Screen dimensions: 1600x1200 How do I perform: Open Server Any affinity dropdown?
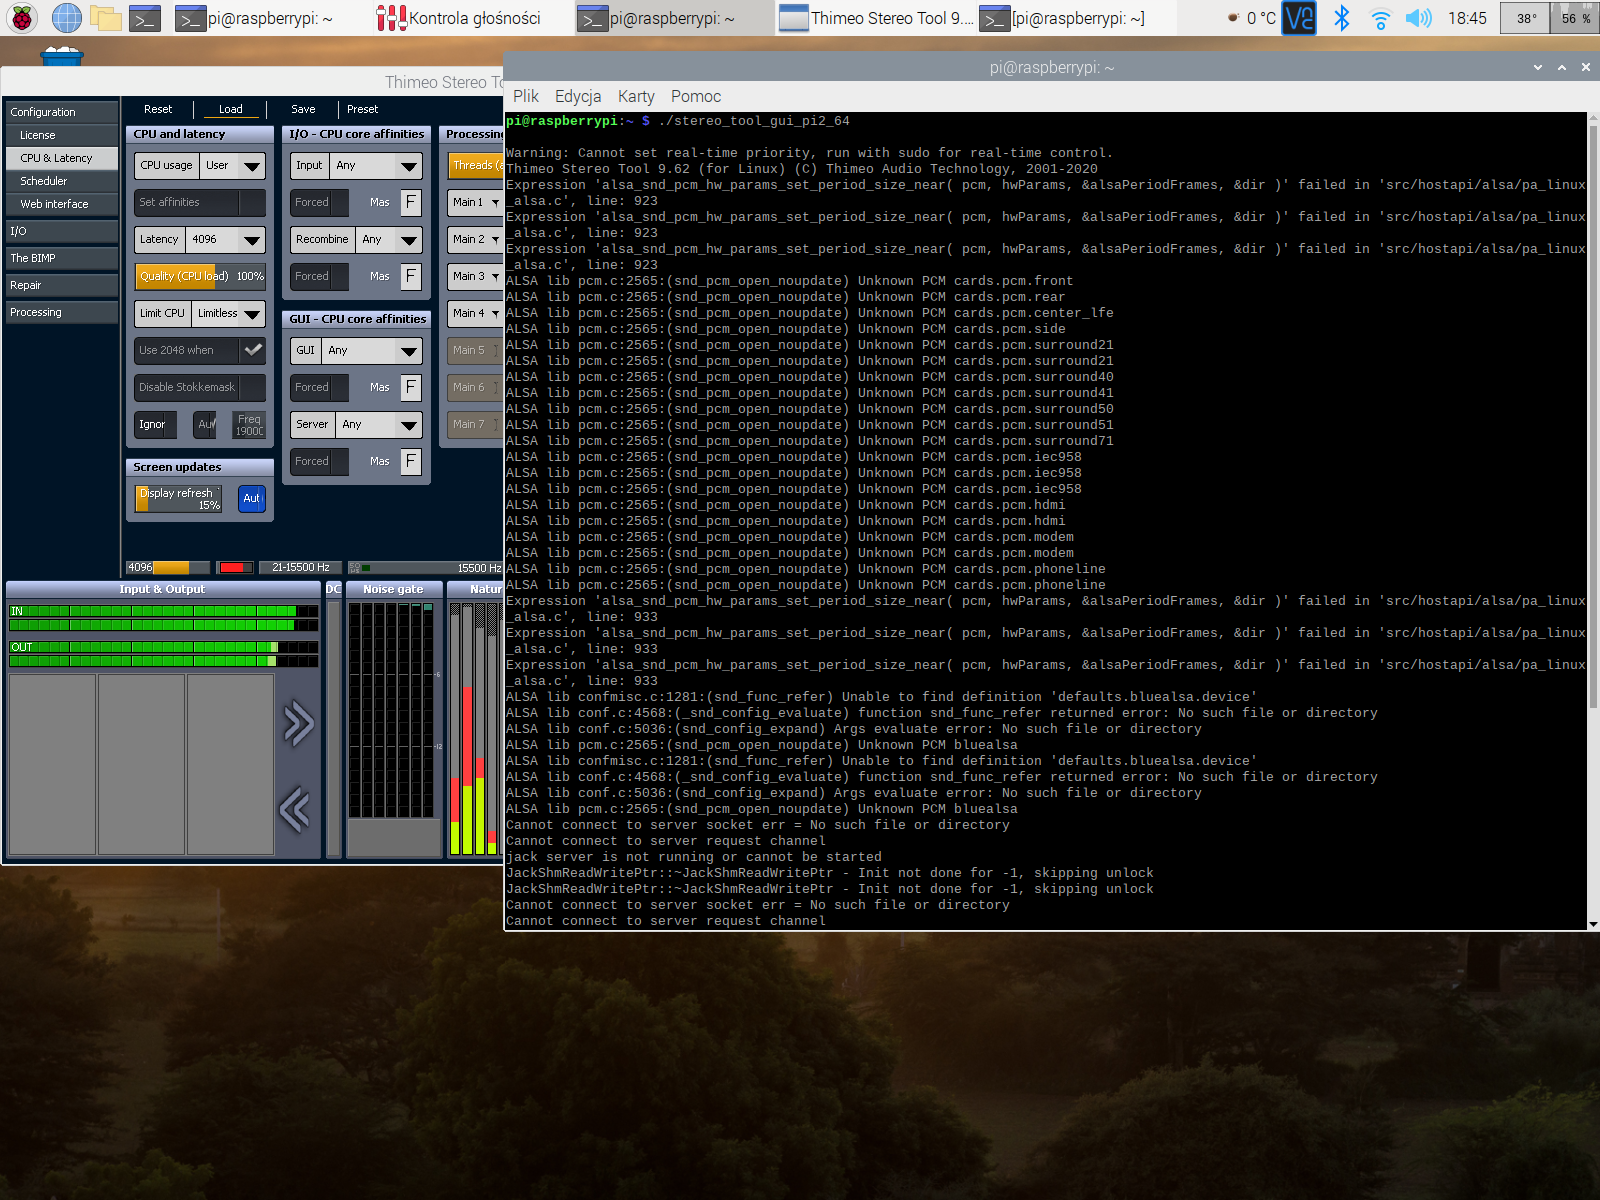tap(379, 424)
